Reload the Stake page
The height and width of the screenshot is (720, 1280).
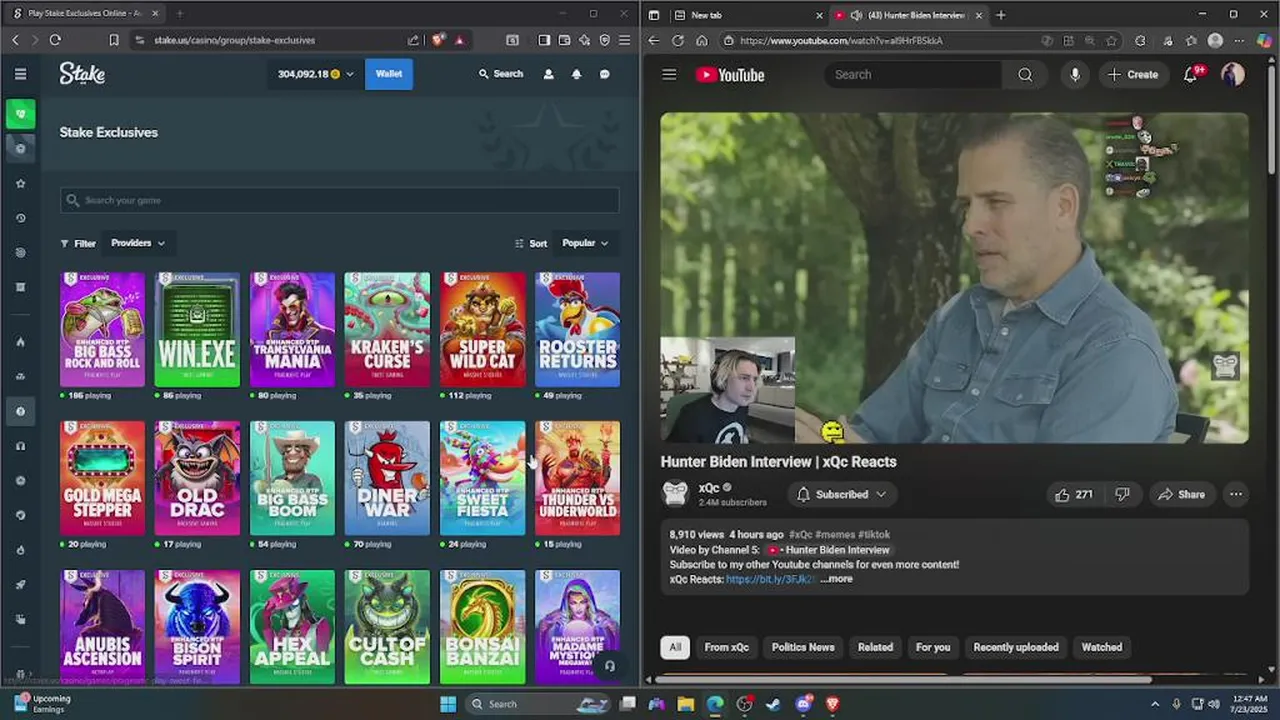pyautogui.click(x=55, y=40)
